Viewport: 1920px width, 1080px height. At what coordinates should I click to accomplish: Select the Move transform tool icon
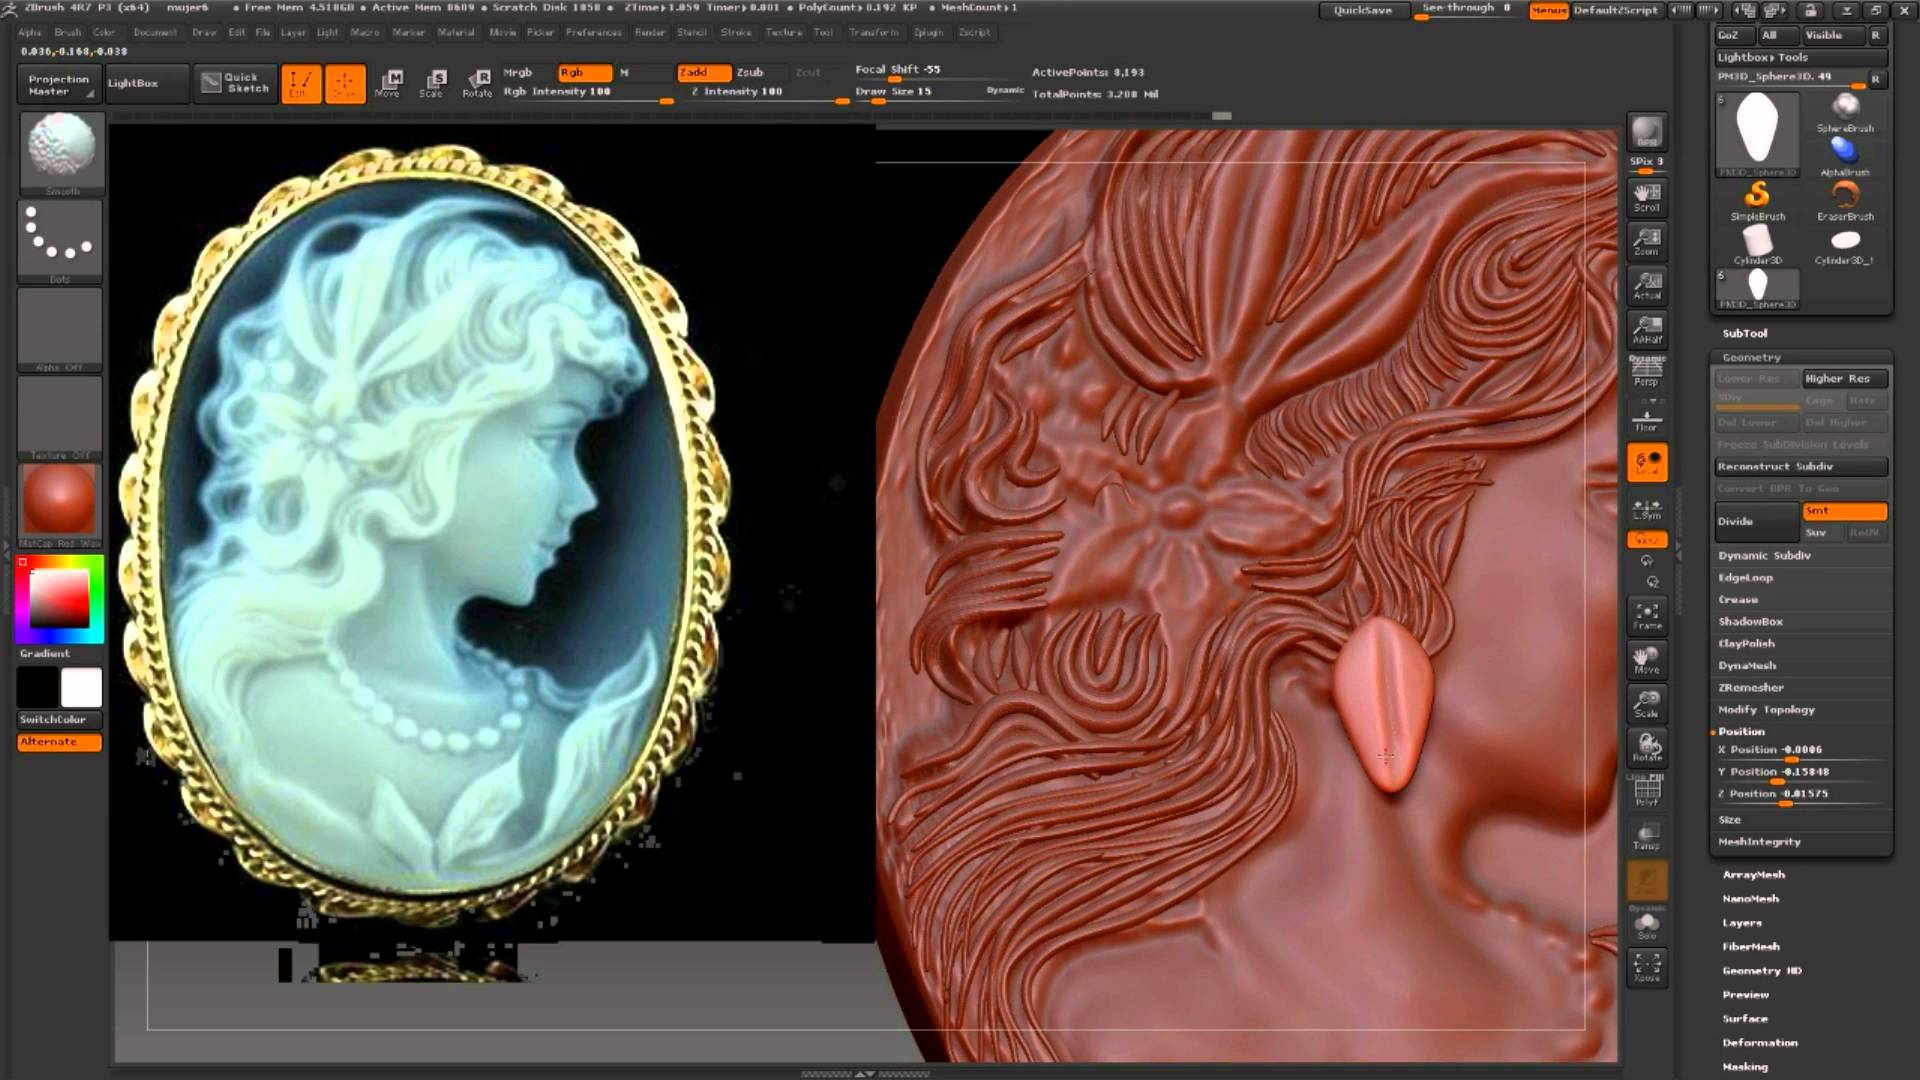tap(388, 83)
